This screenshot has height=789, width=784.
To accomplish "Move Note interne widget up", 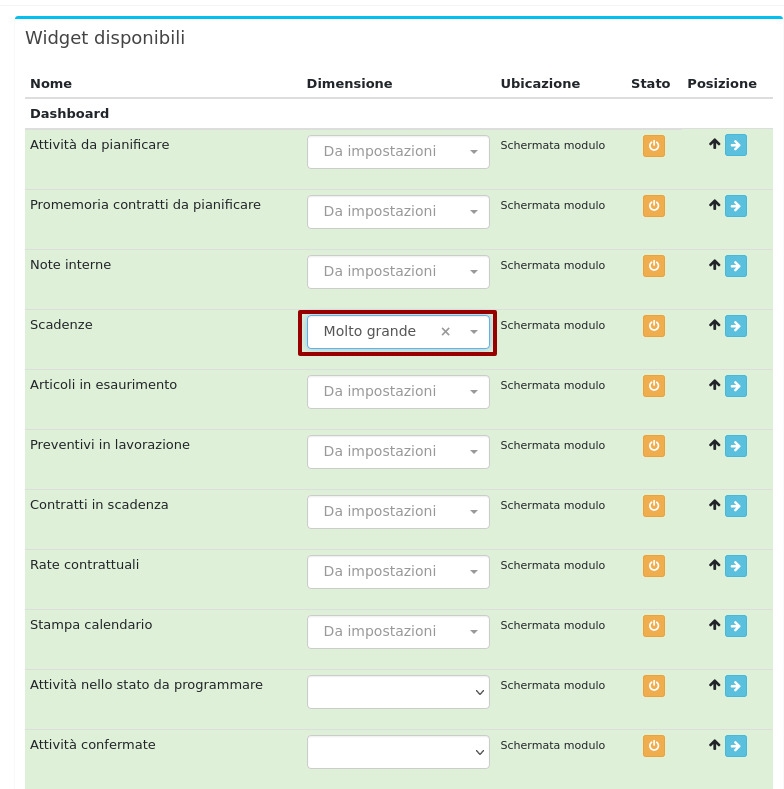I will click(x=714, y=265).
